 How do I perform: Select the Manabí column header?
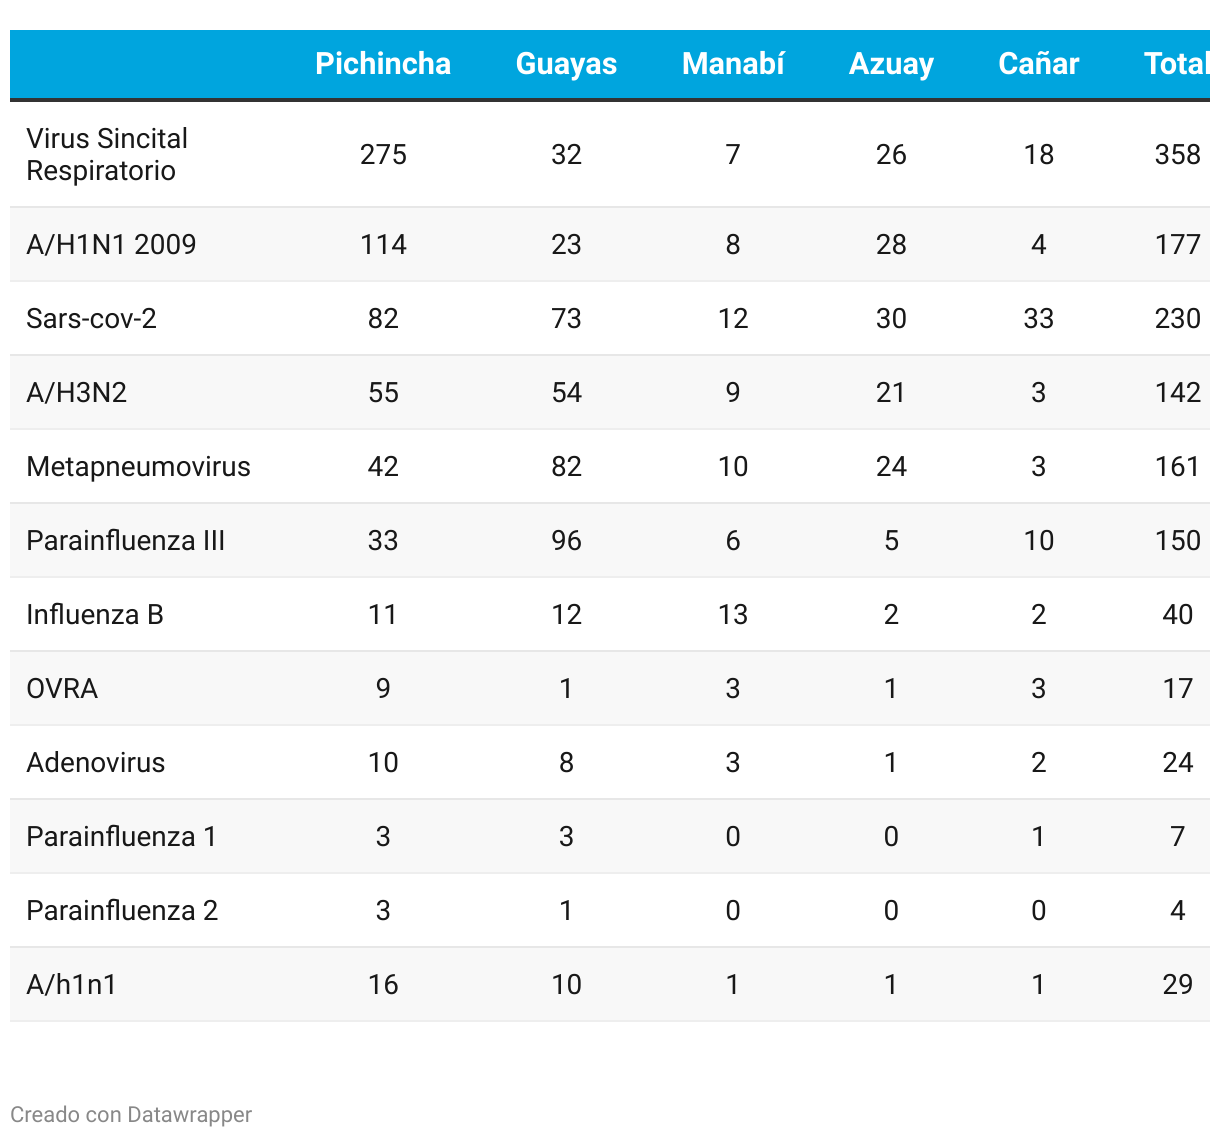tap(733, 64)
